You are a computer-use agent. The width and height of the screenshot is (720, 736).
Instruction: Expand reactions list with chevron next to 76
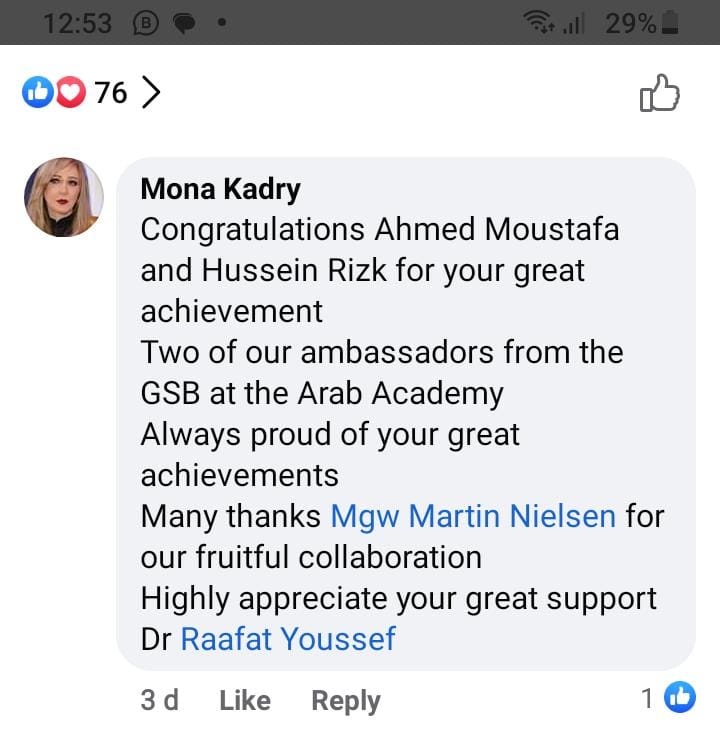click(151, 93)
